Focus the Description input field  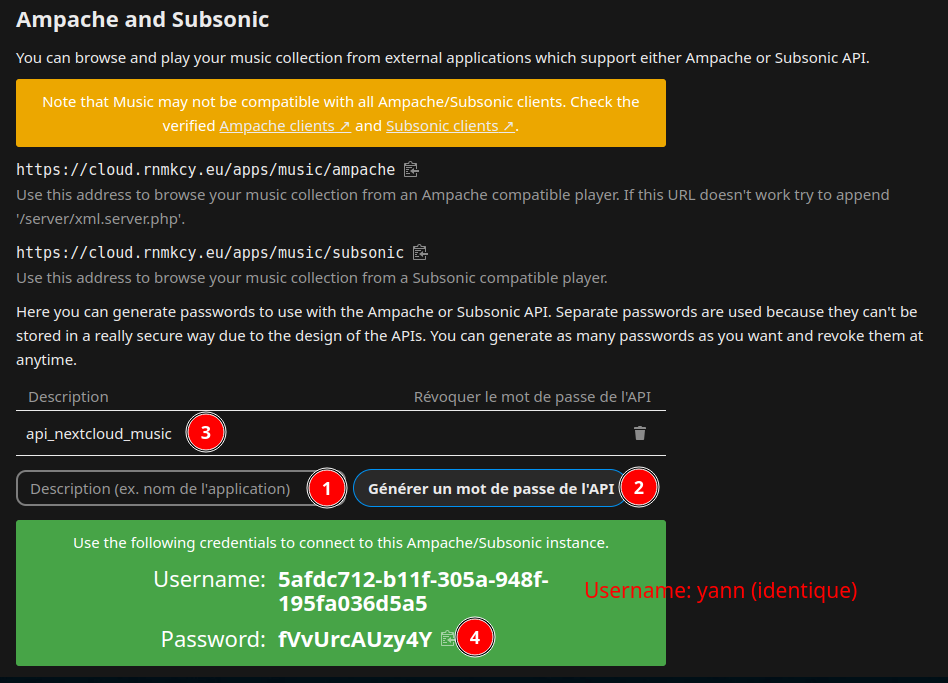tap(162, 488)
